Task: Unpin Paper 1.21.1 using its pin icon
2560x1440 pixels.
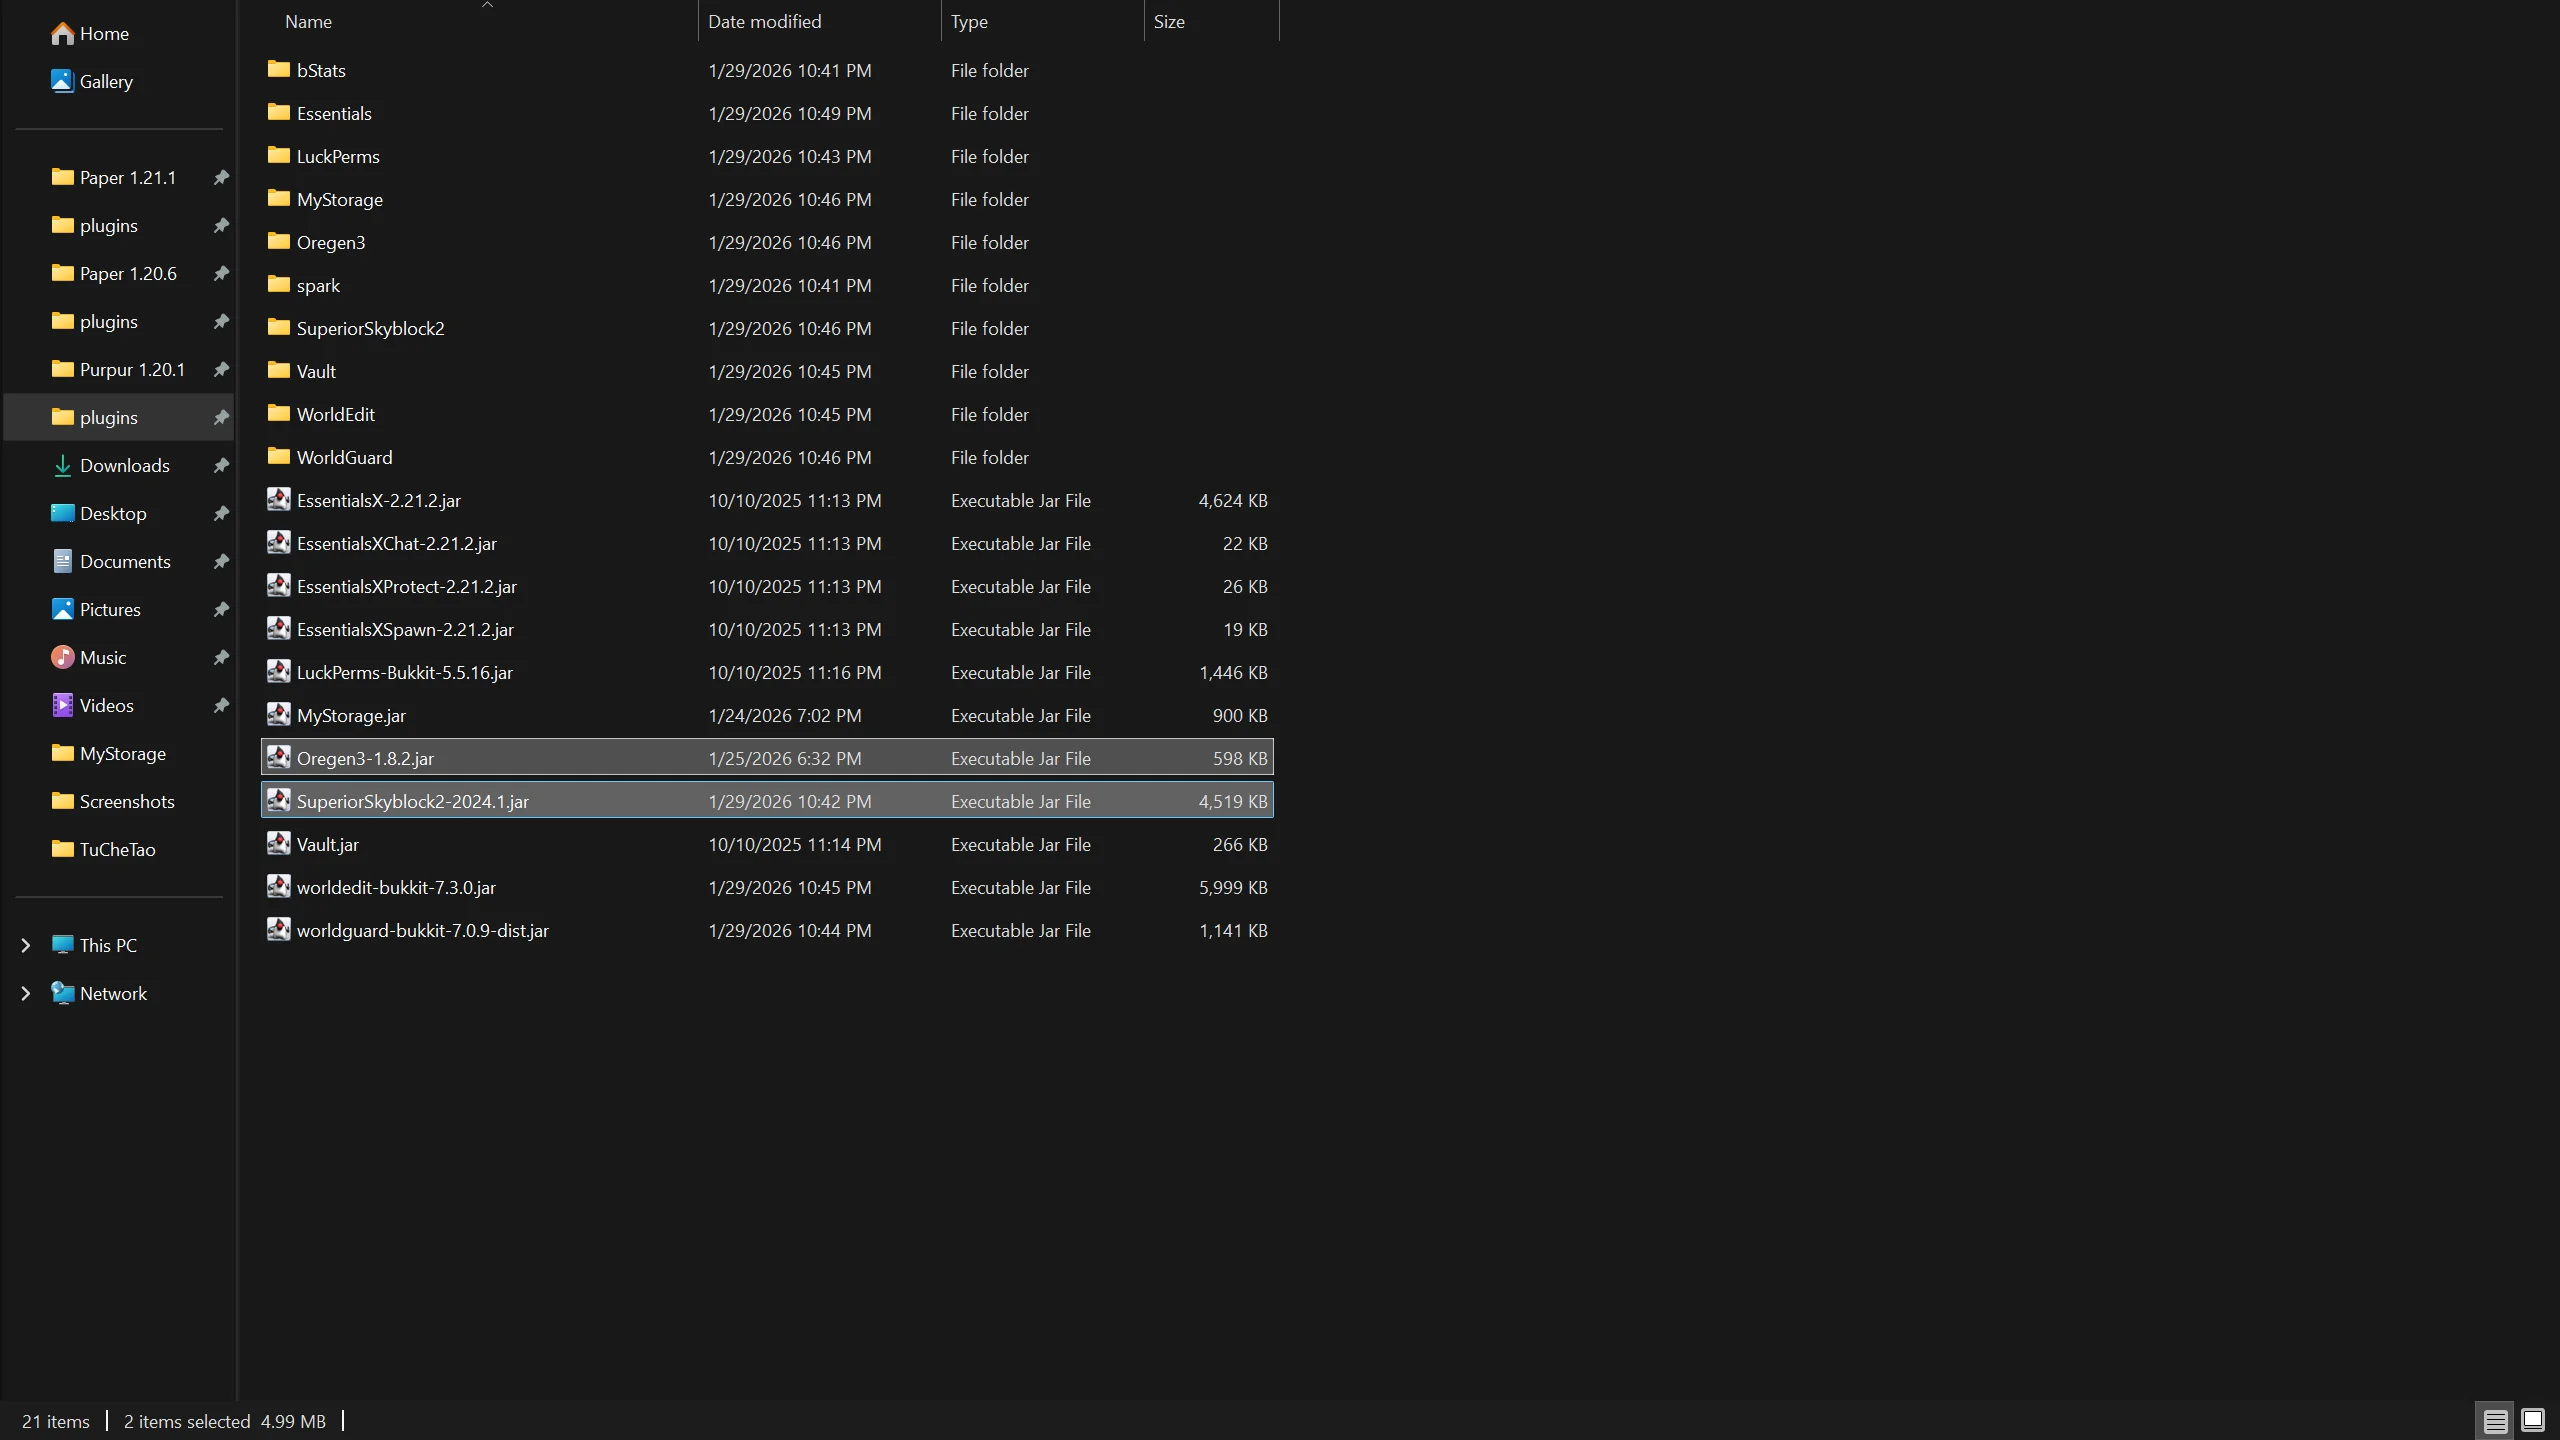Action: coord(221,178)
